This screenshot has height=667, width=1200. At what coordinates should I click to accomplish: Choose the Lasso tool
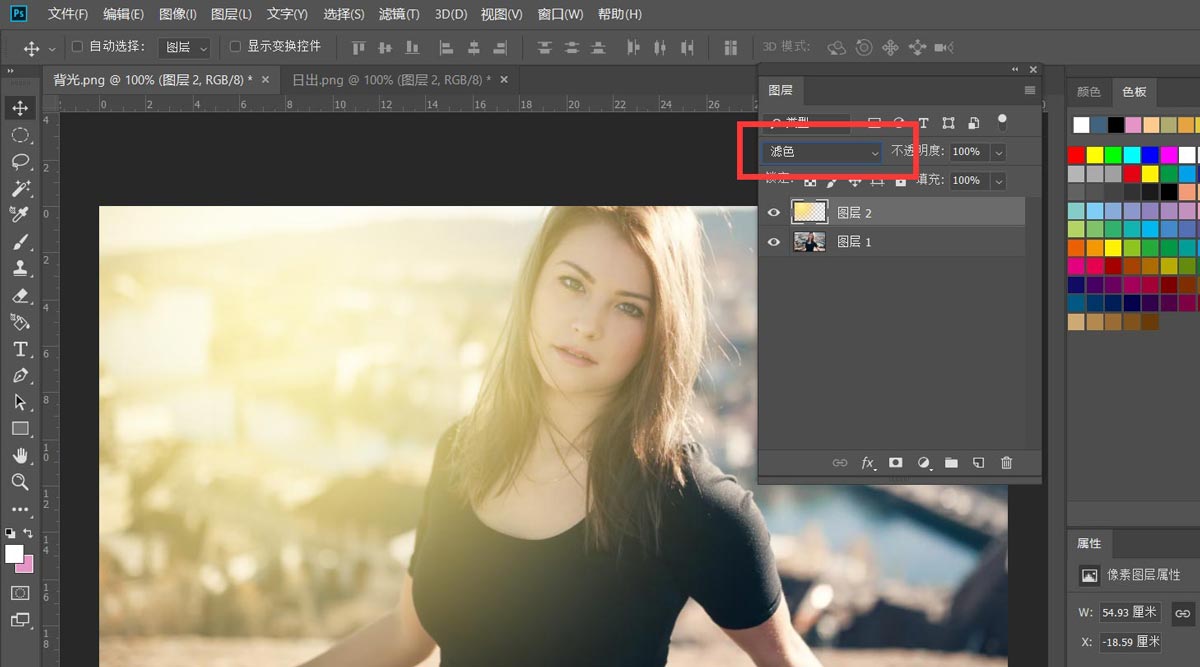pyautogui.click(x=20, y=161)
